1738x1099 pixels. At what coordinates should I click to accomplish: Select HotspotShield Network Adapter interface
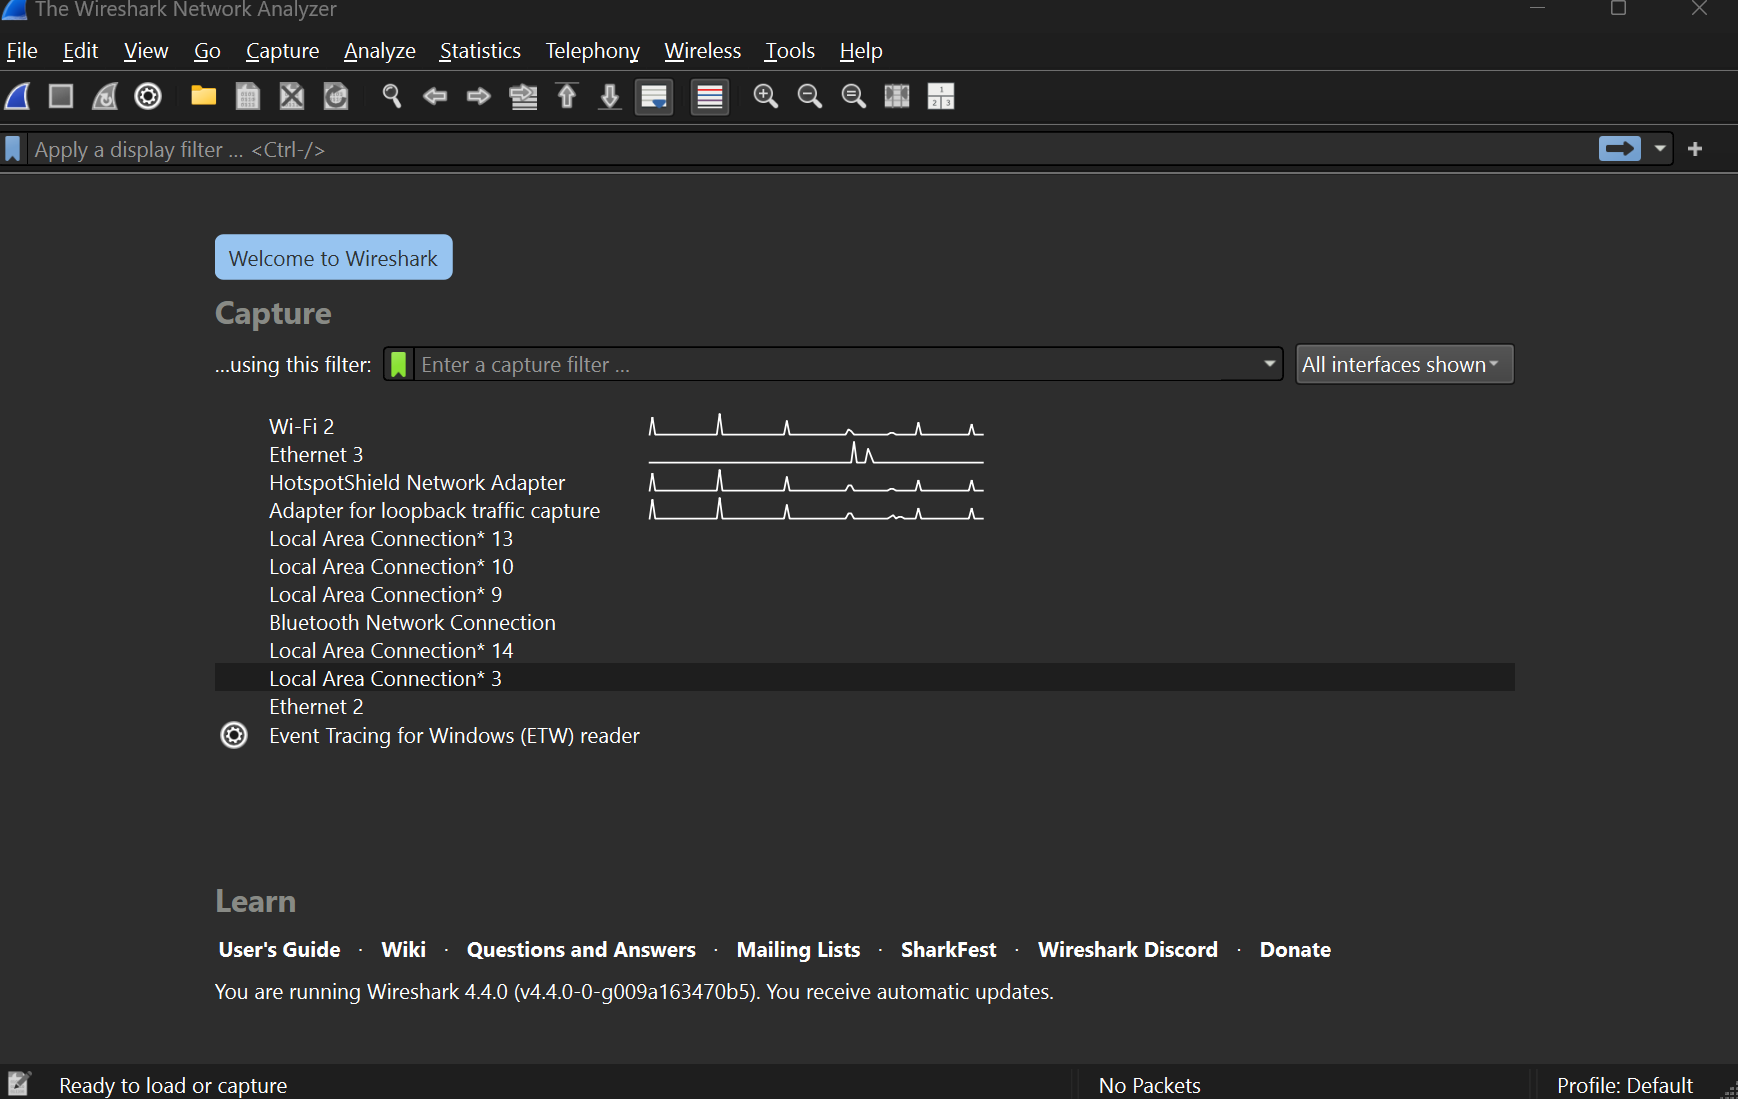tap(865, 483)
